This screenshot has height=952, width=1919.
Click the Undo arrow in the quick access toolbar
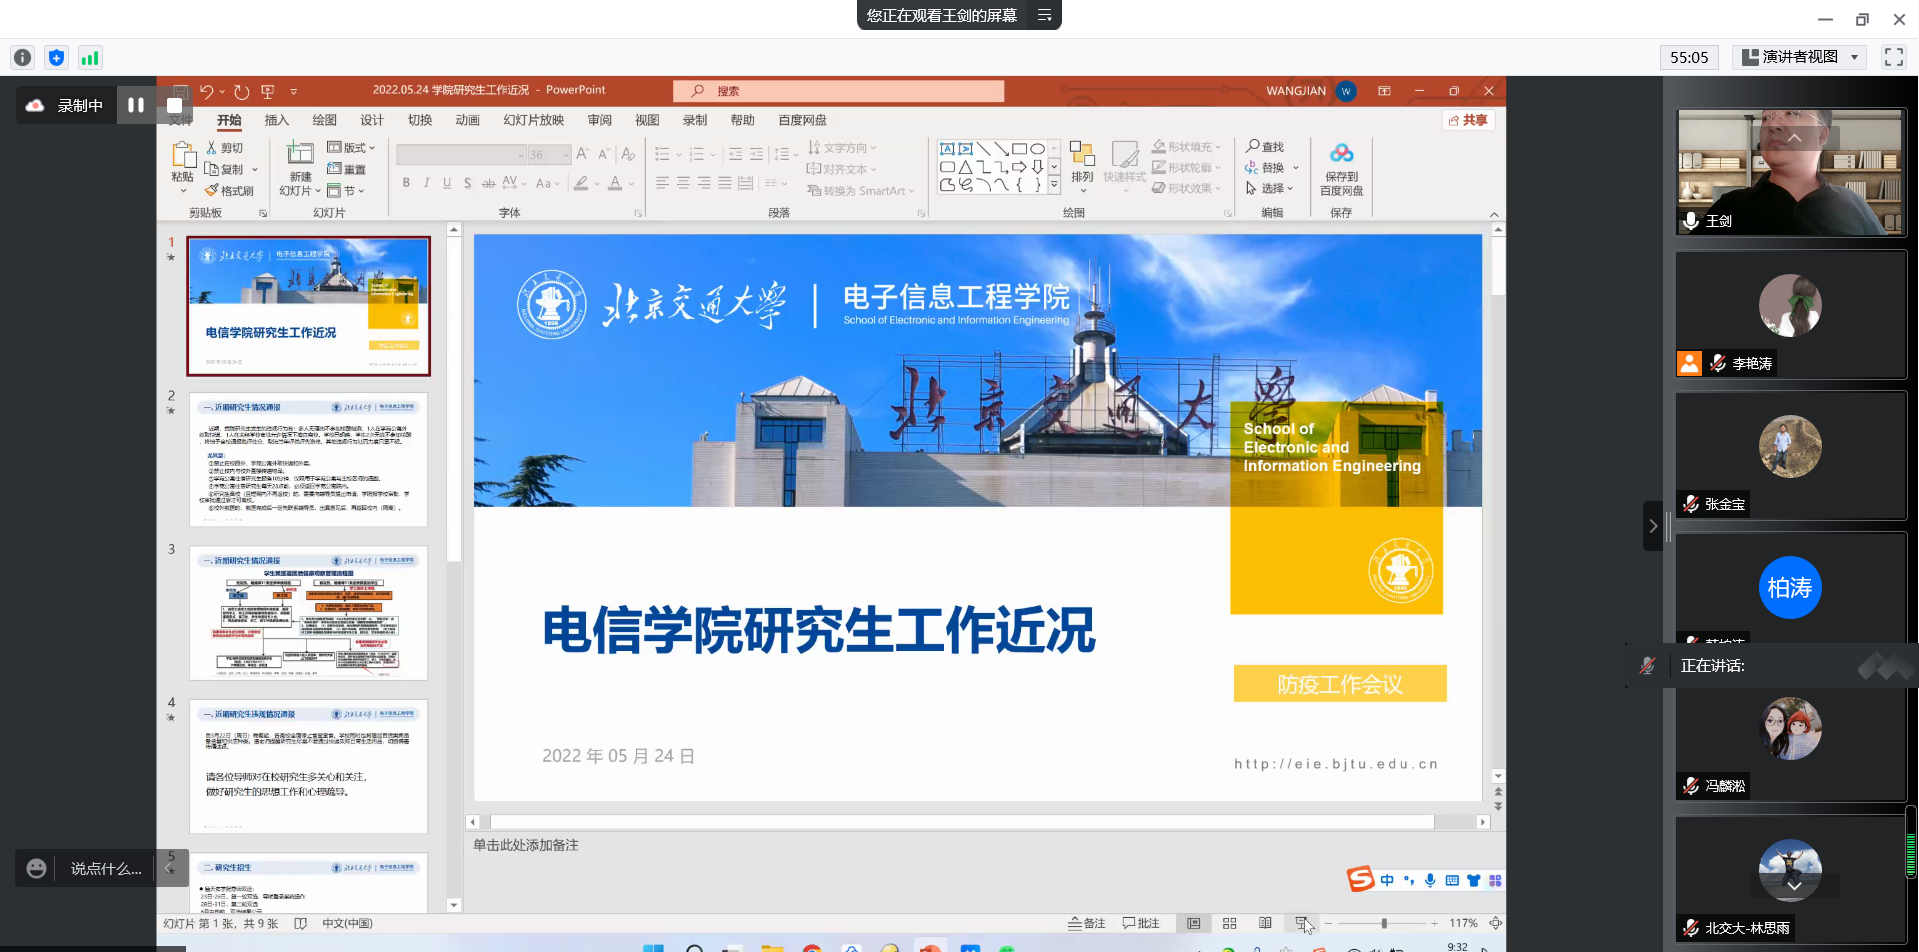(x=206, y=91)
